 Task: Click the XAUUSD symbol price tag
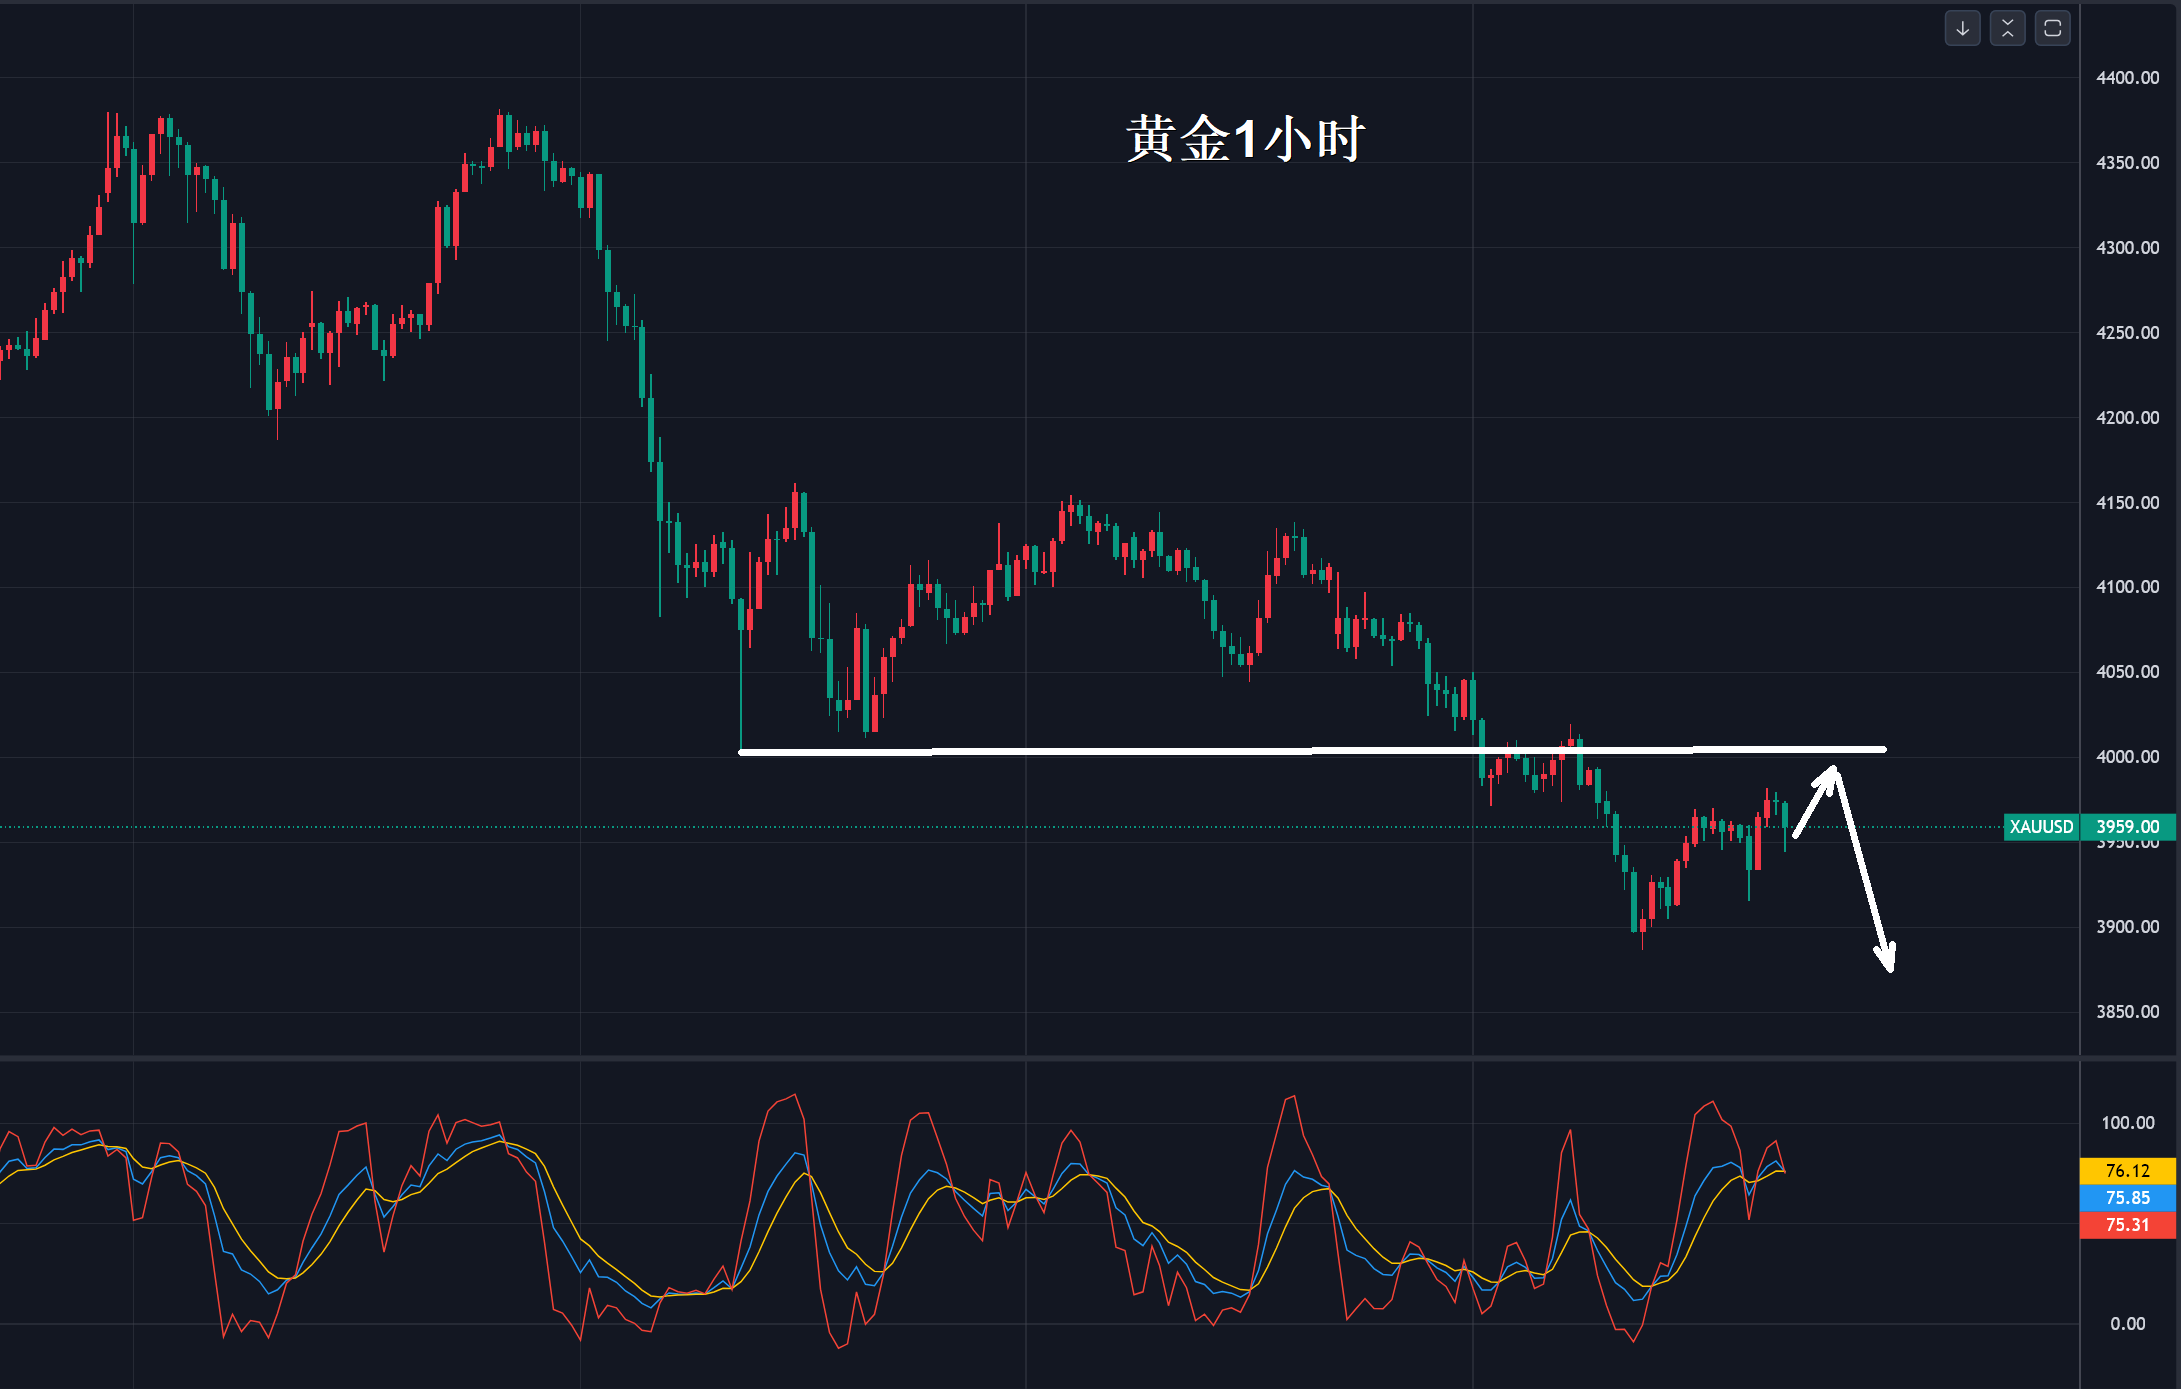coord(2041,827)
